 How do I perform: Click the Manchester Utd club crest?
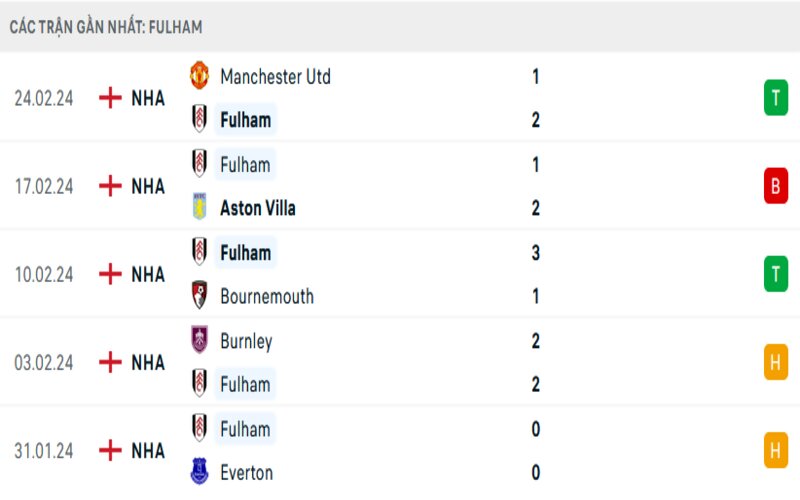(x=200, y=76)
